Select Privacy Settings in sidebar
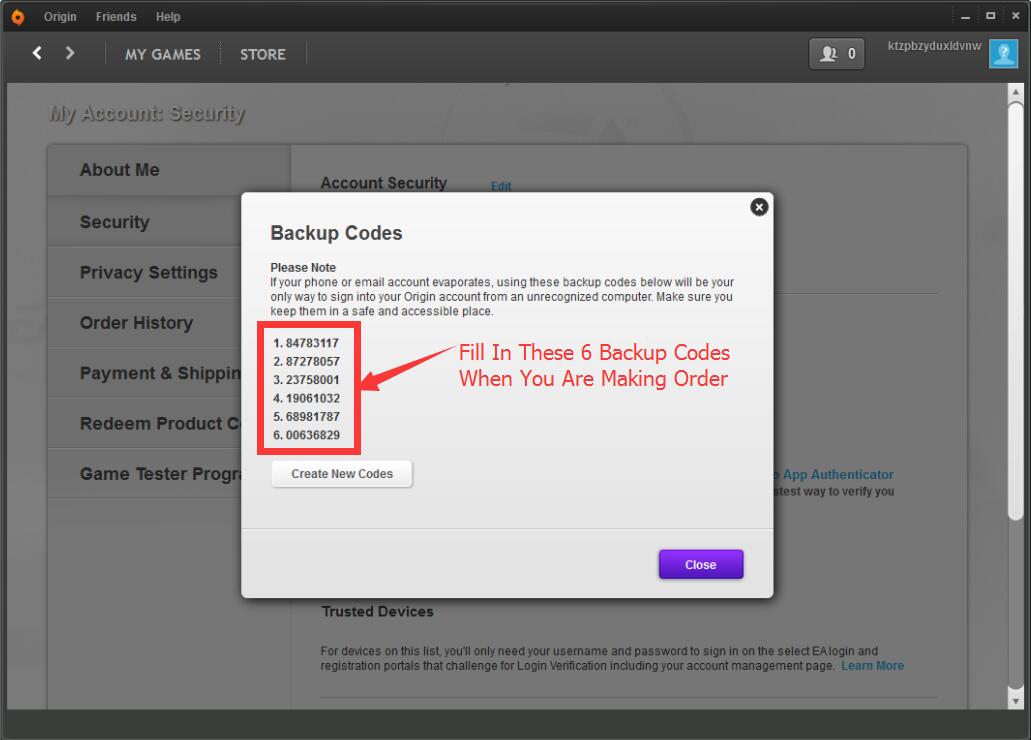This screenshot has width=1031, height=740. [x=148, y=272]
